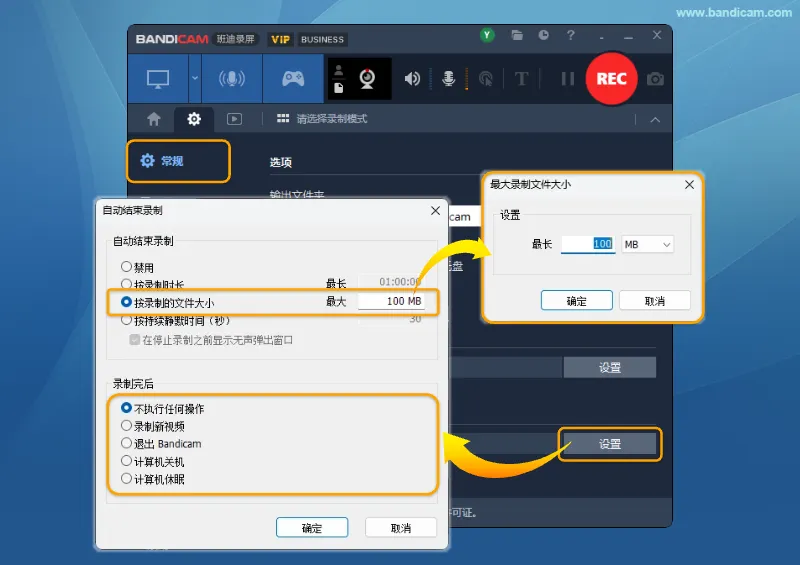Image resolution: width=800 pixels, height=565 pixels.
Task: Click 班迪录屏 label in title bar
Action: [235, 39]
